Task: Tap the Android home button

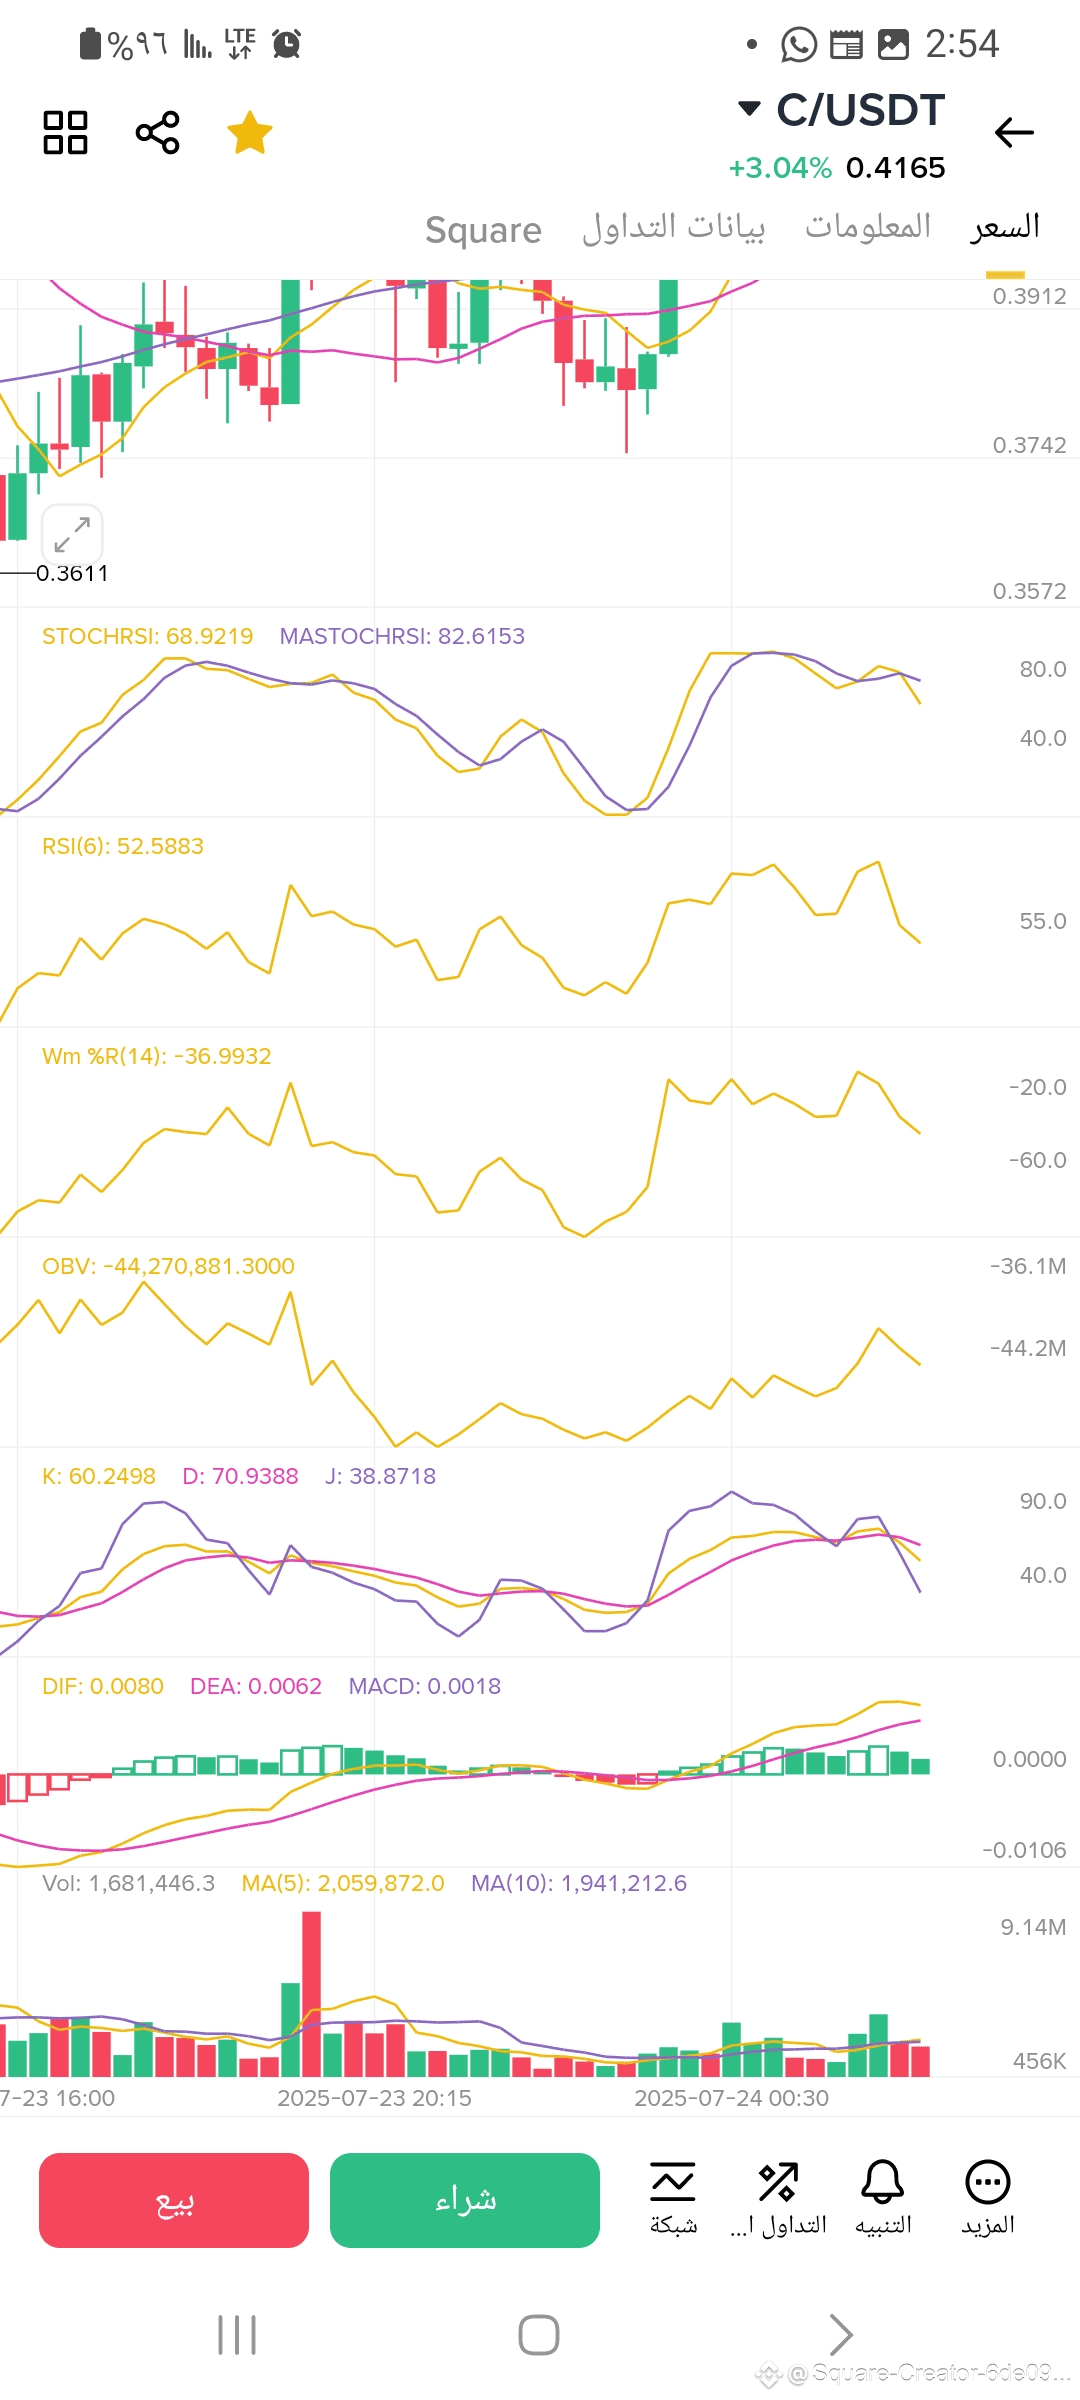Action: click(539, 2335)
